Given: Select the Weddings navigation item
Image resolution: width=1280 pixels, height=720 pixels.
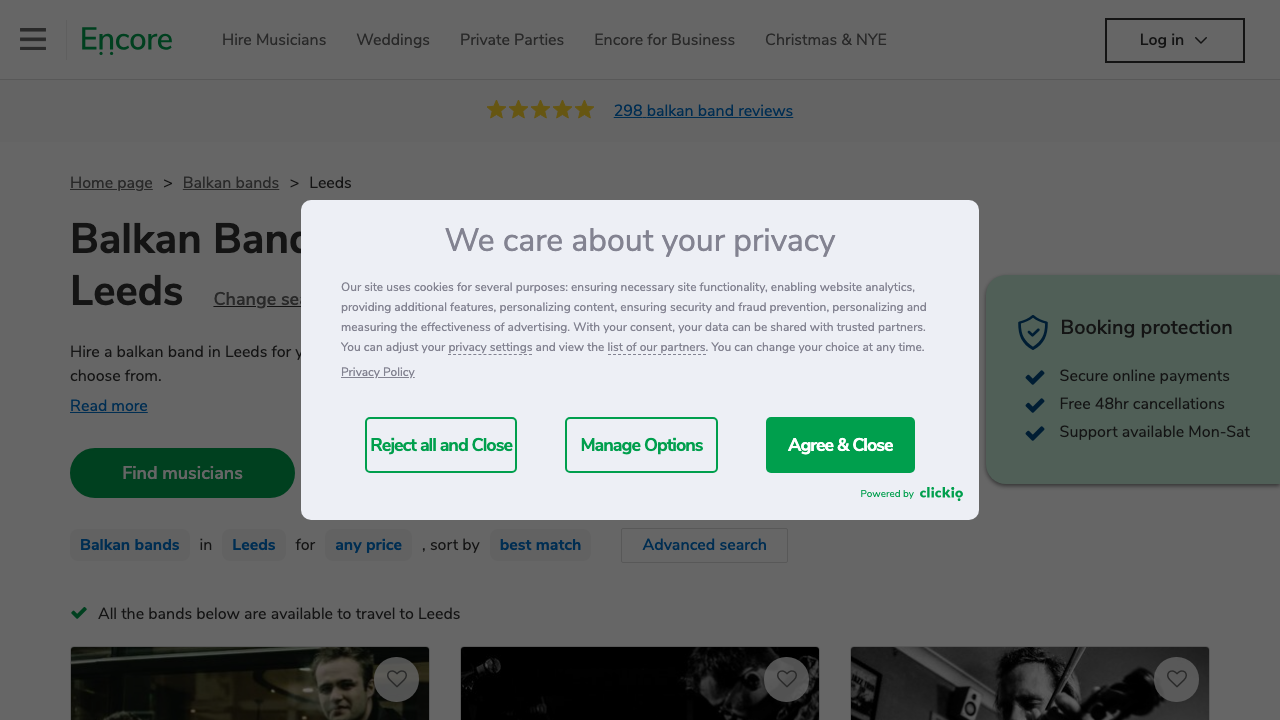Looking at the screenshot, I should pos(392,40).
